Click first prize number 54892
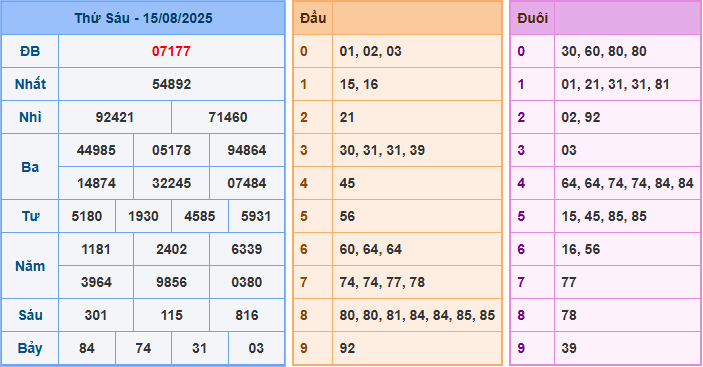The width and height of the screenshot is (703, 367). [171, 84]
